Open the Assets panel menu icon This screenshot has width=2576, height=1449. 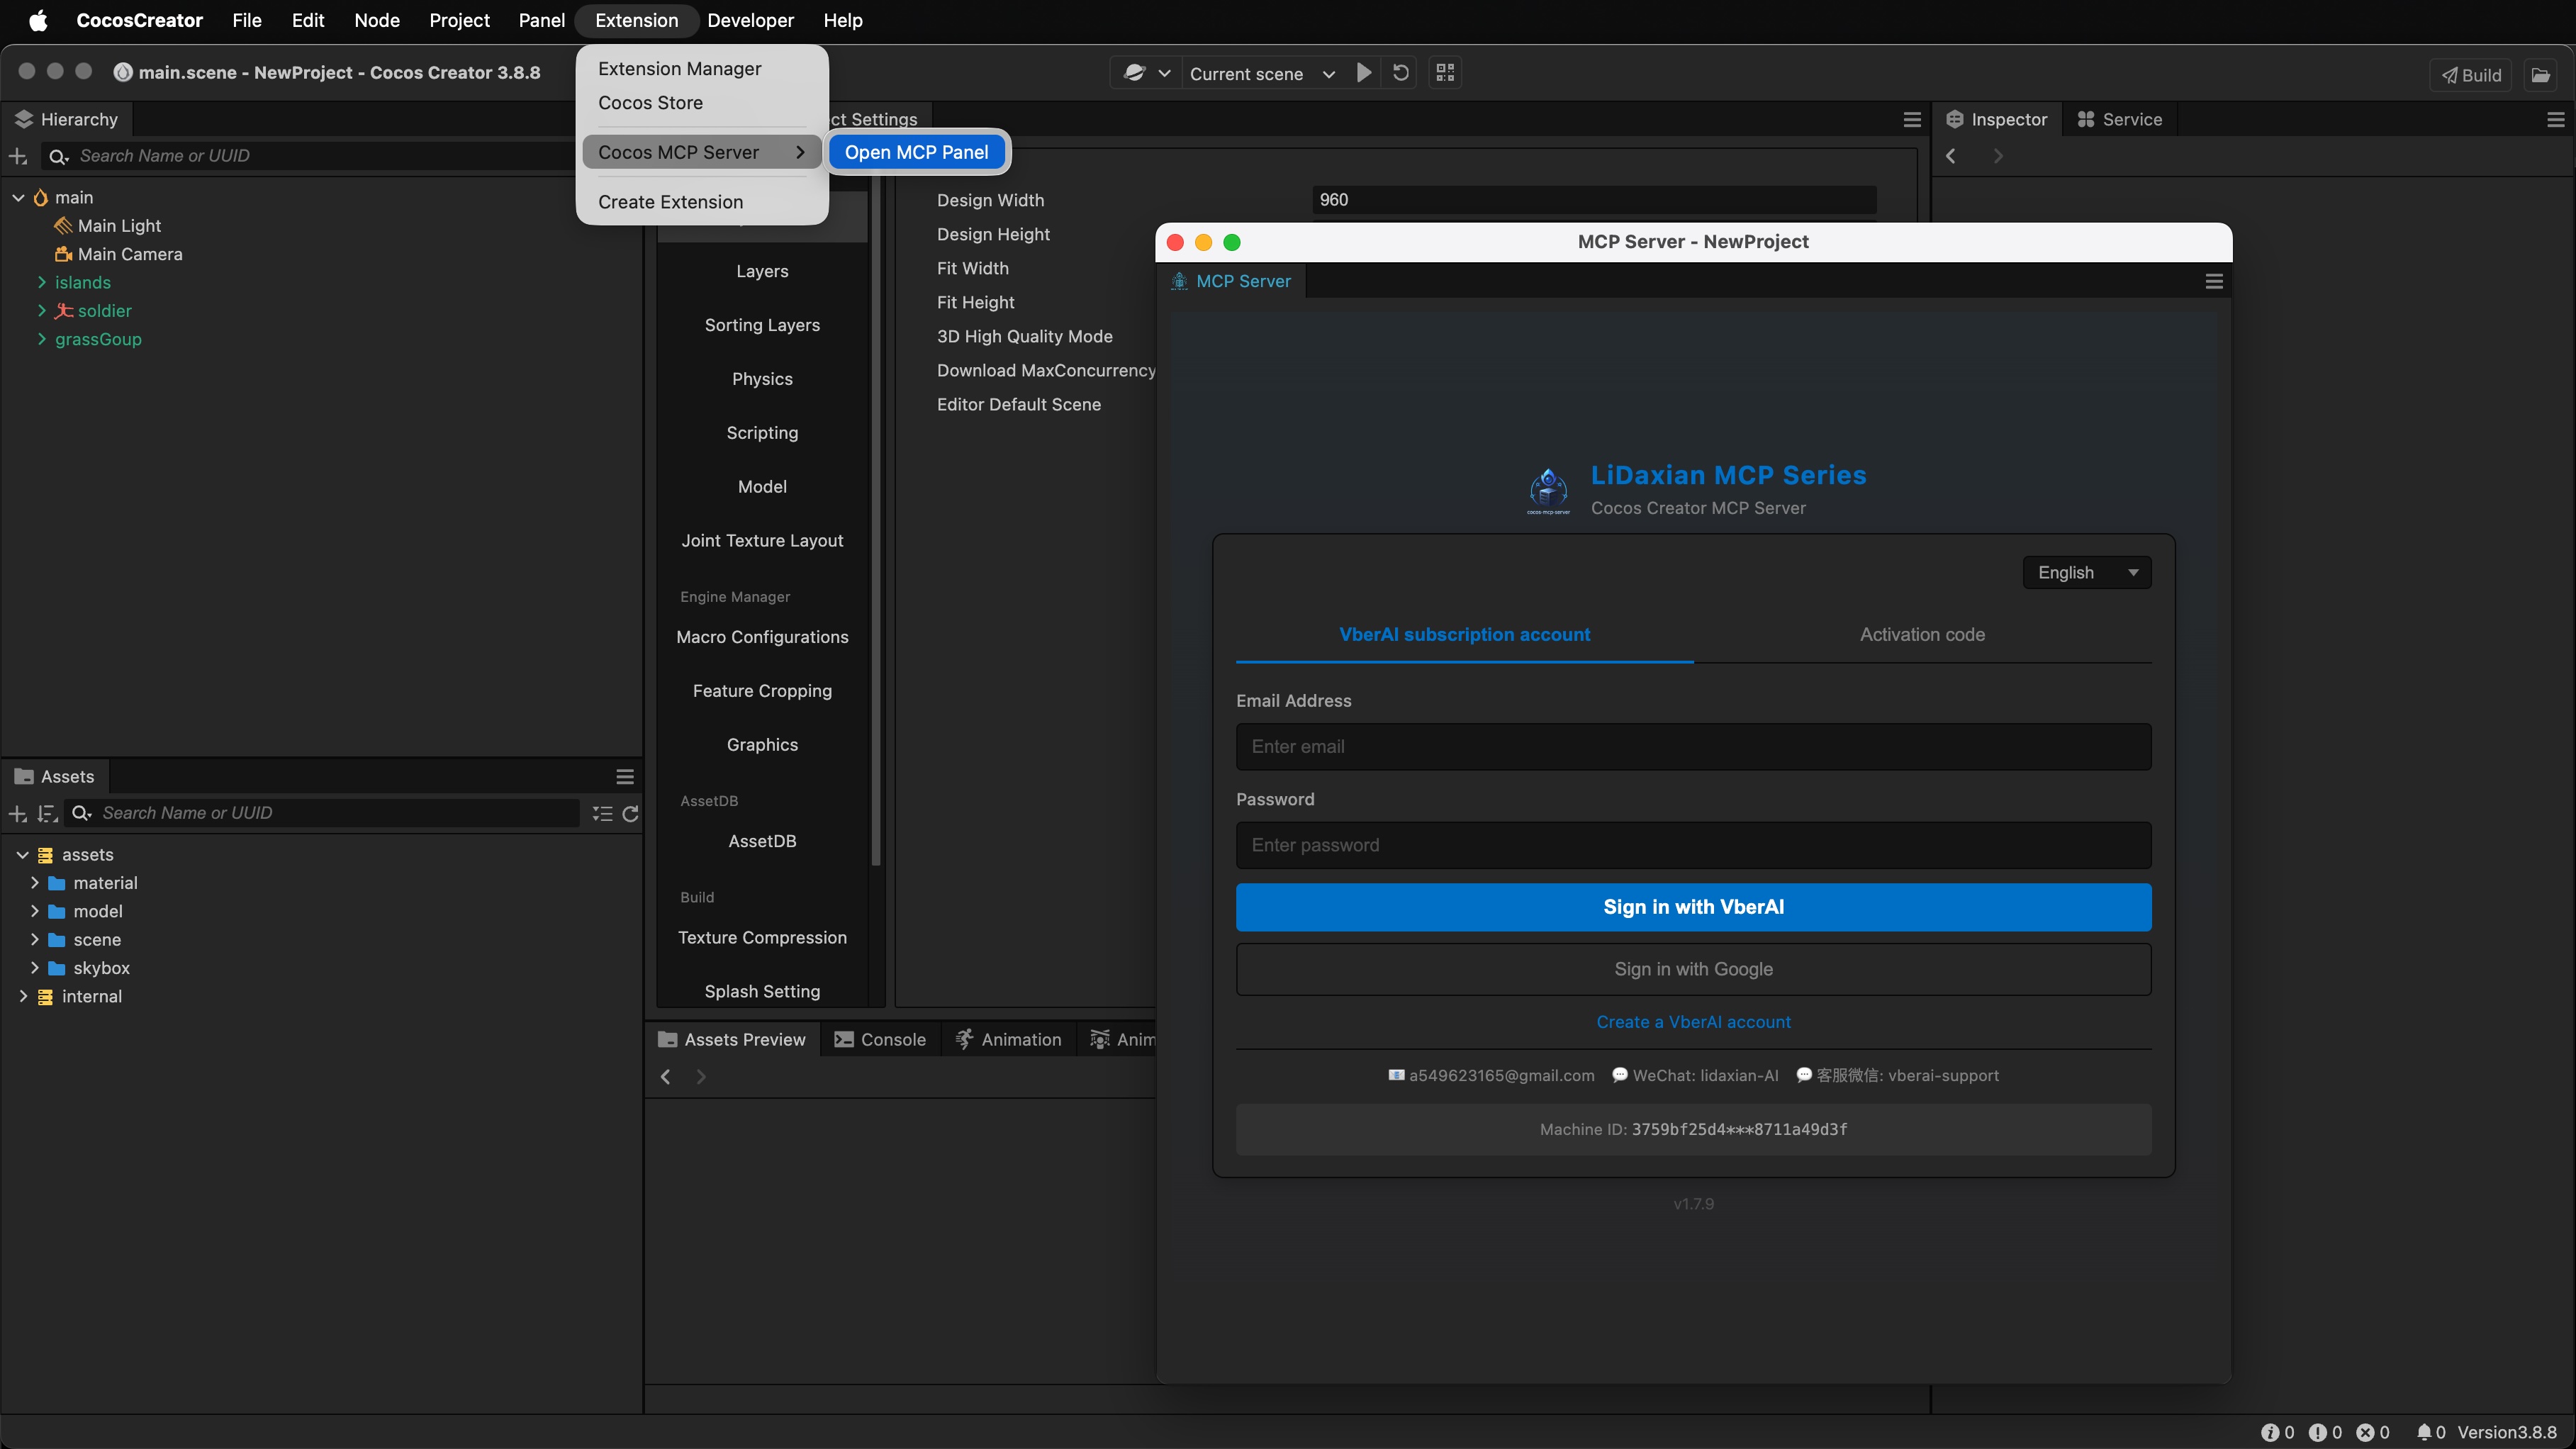(x=625, y=777)
